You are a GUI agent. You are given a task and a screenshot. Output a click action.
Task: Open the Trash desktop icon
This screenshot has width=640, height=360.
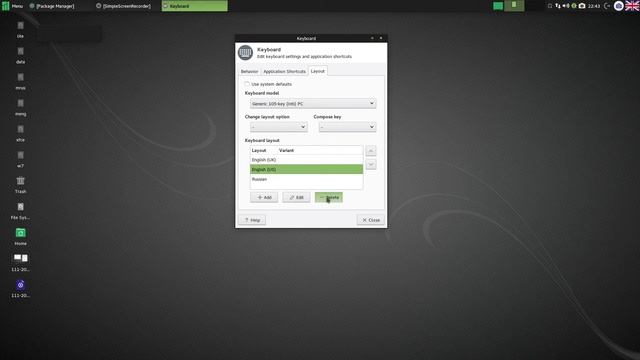(20, 185)
